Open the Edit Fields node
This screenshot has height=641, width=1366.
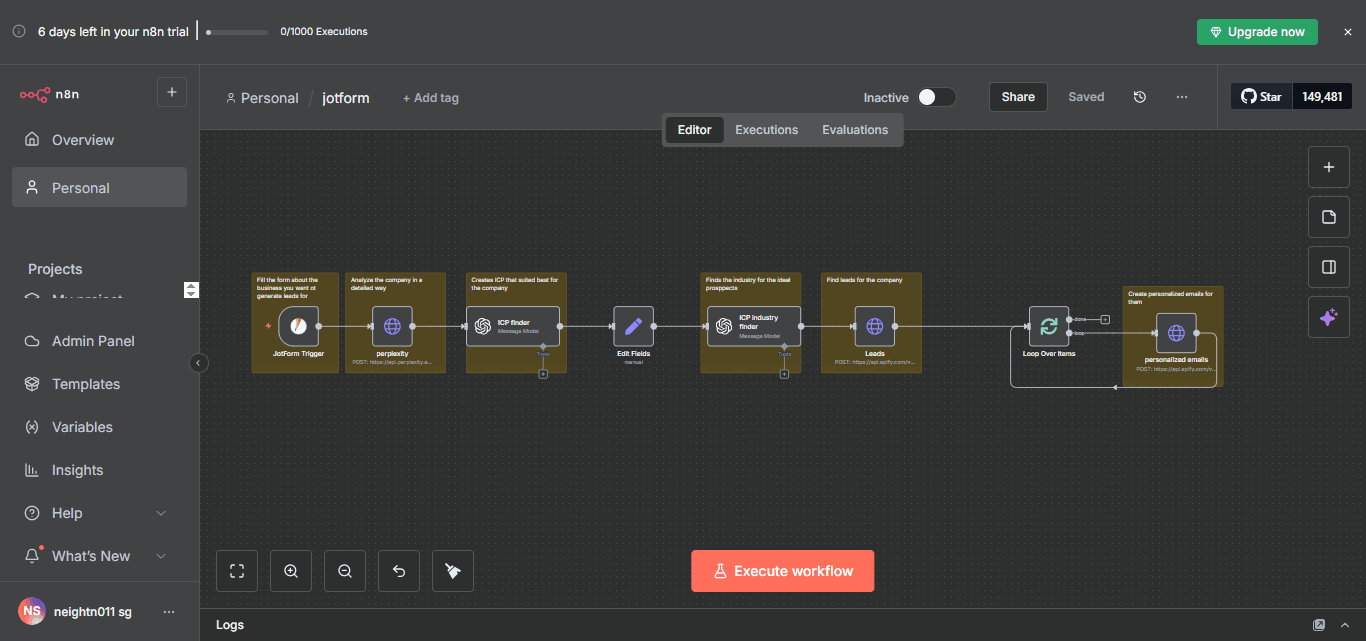pos(633,325)
